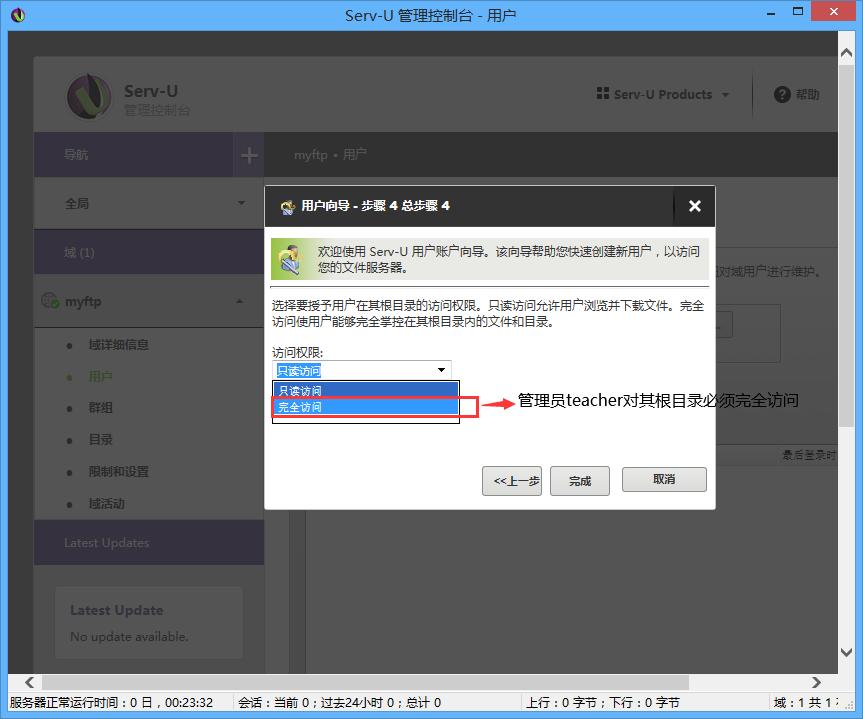Open 域活动 in navigation
Screen dimensions: 863x719
pos(106,504)
